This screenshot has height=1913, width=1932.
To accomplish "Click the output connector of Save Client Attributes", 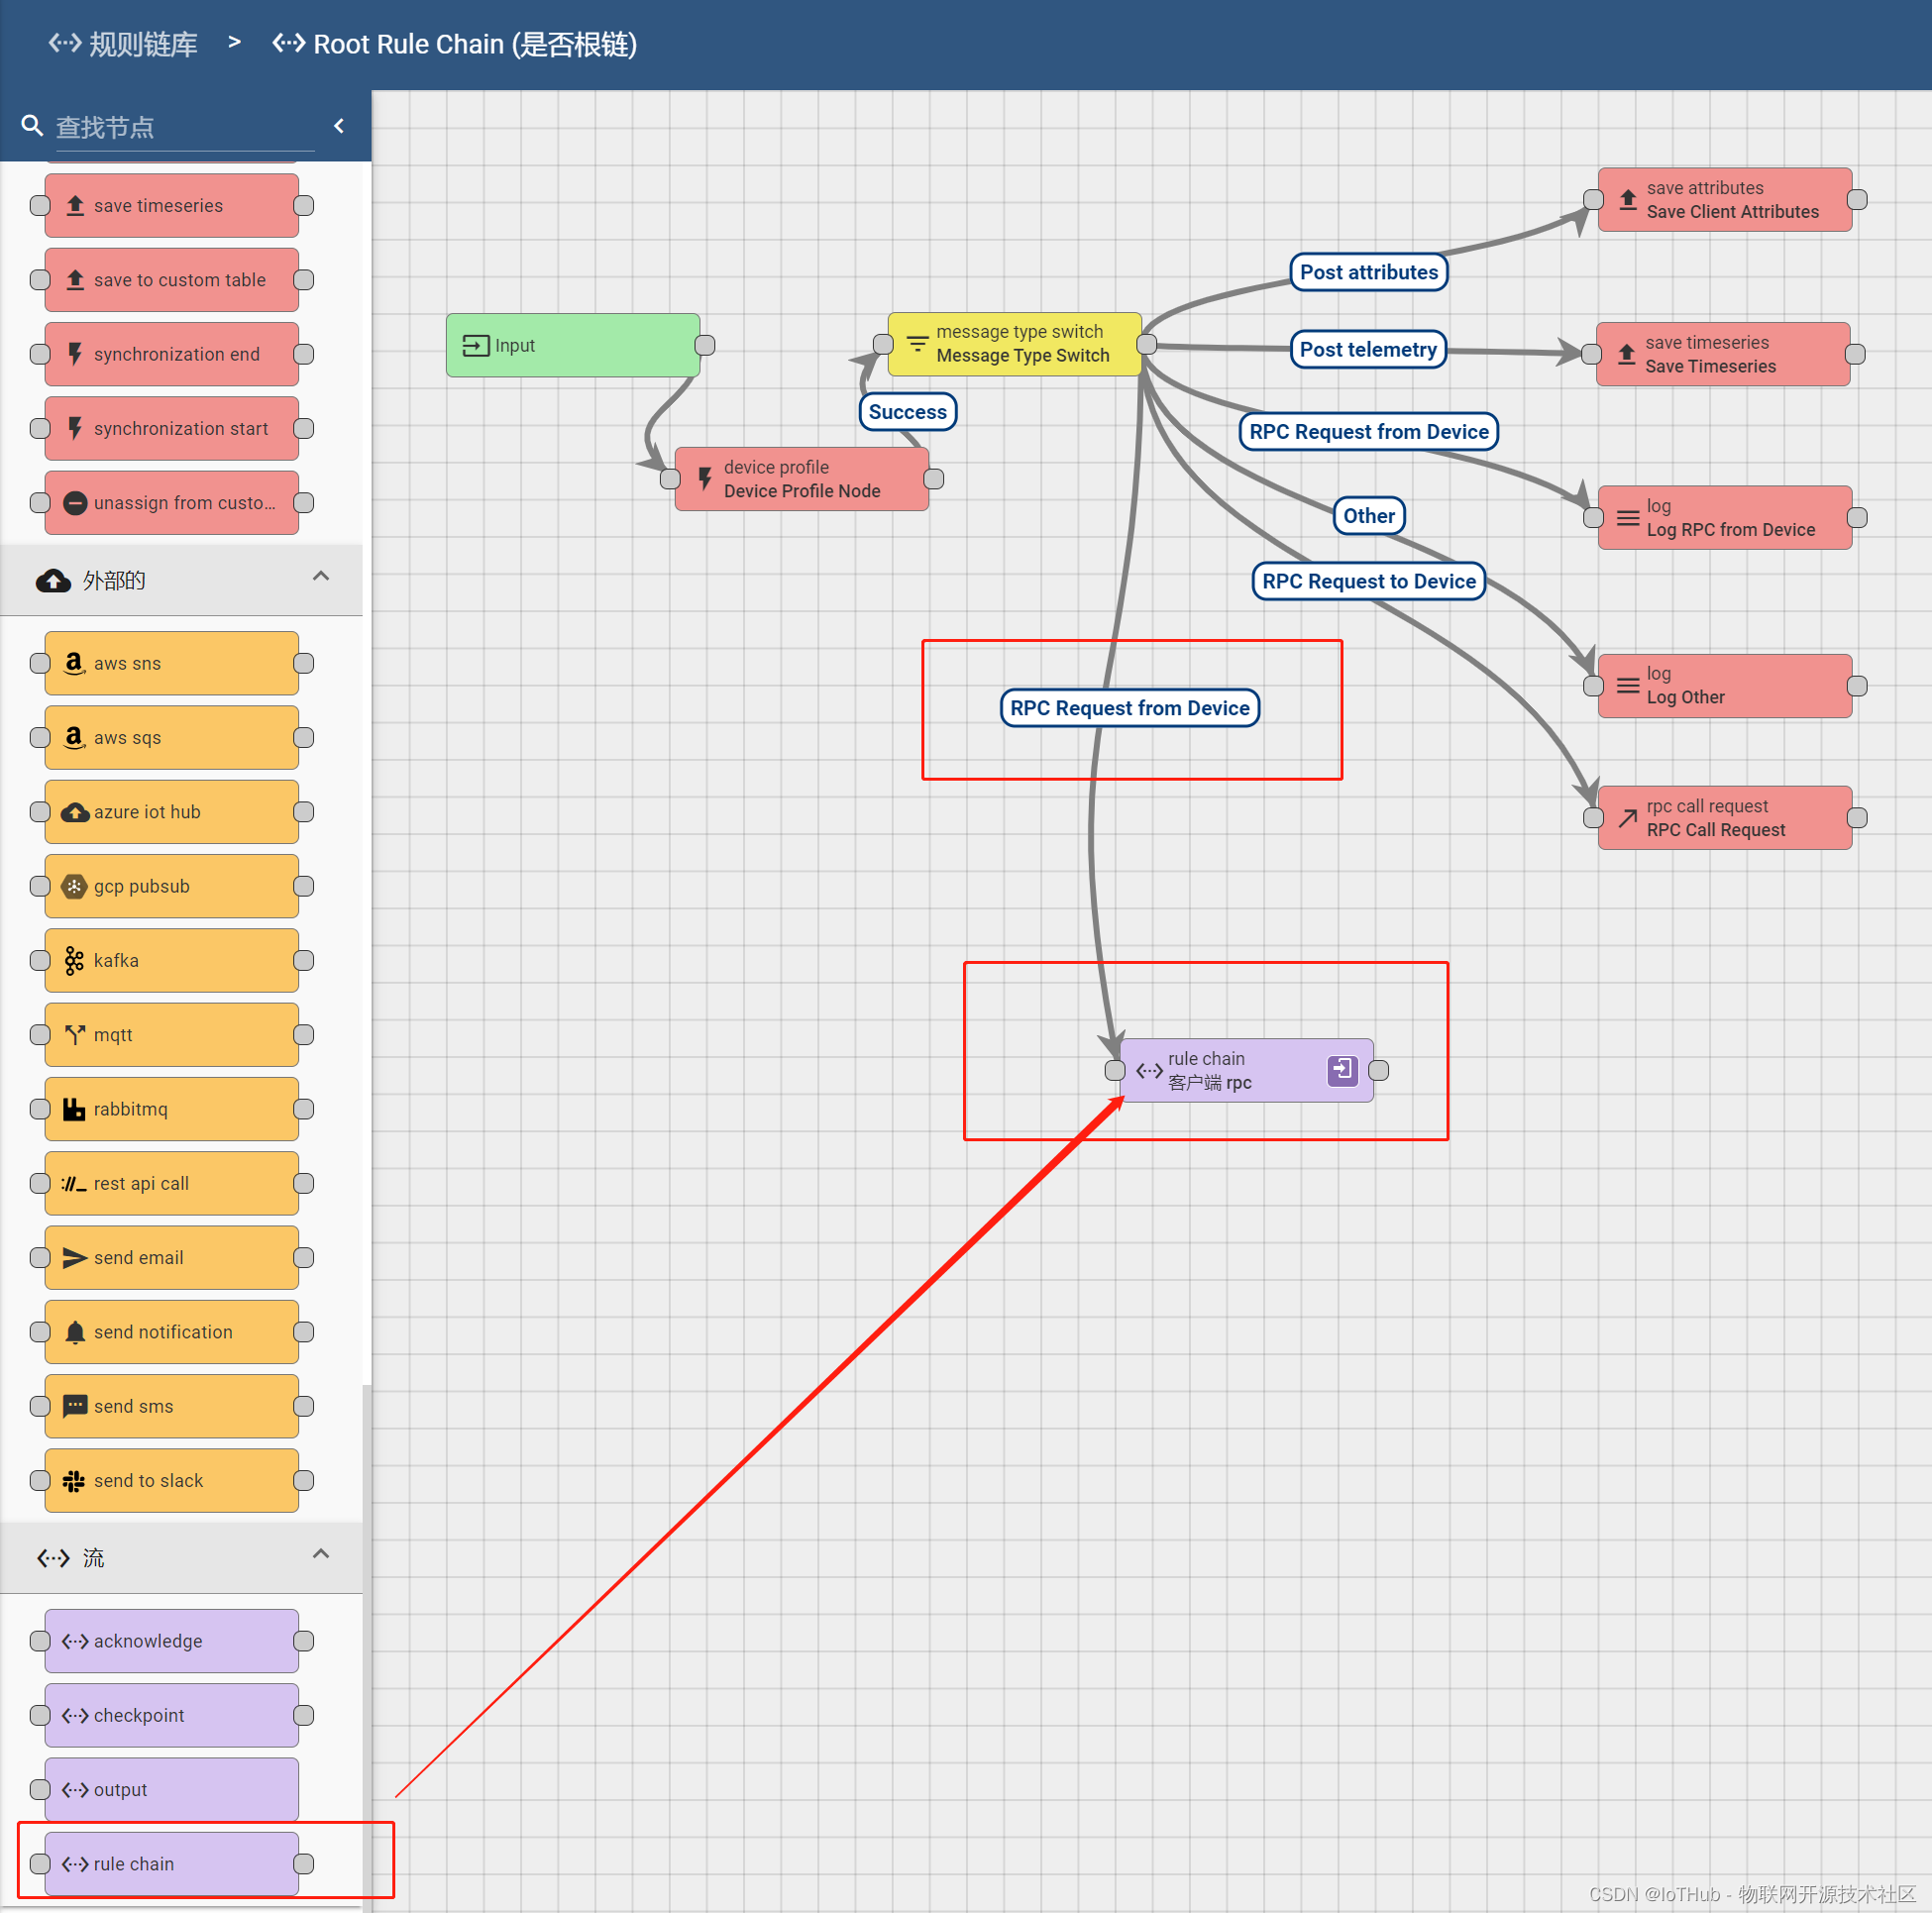I will point(1859,198).
